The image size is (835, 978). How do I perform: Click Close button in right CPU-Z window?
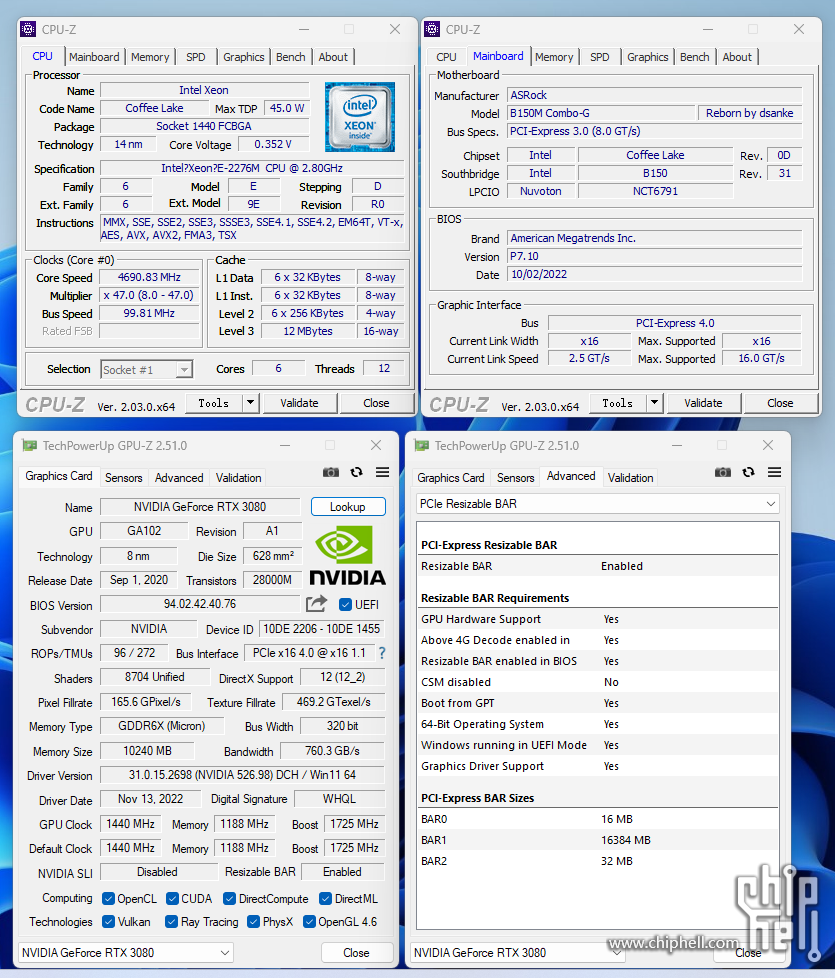[x=780, y=403]
